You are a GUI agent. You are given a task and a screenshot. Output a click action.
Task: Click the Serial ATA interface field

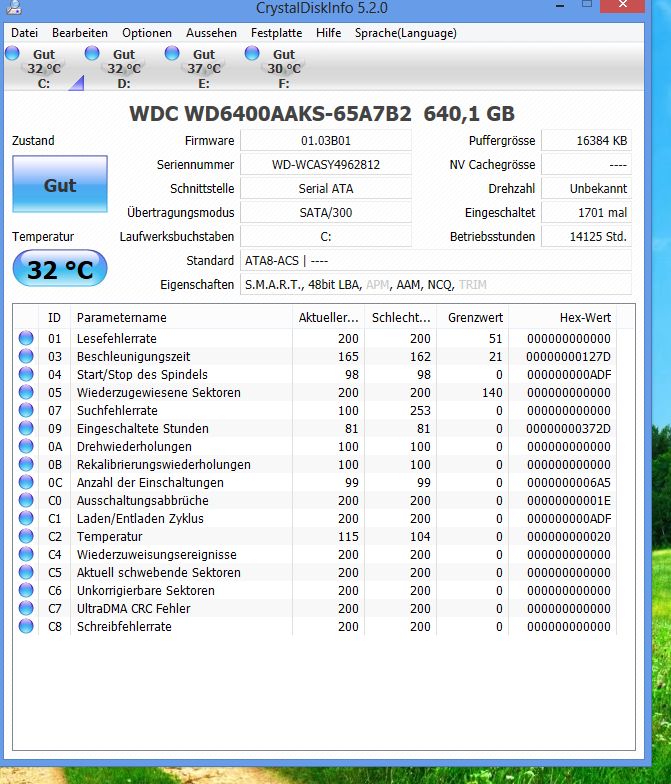click(326, 188)
